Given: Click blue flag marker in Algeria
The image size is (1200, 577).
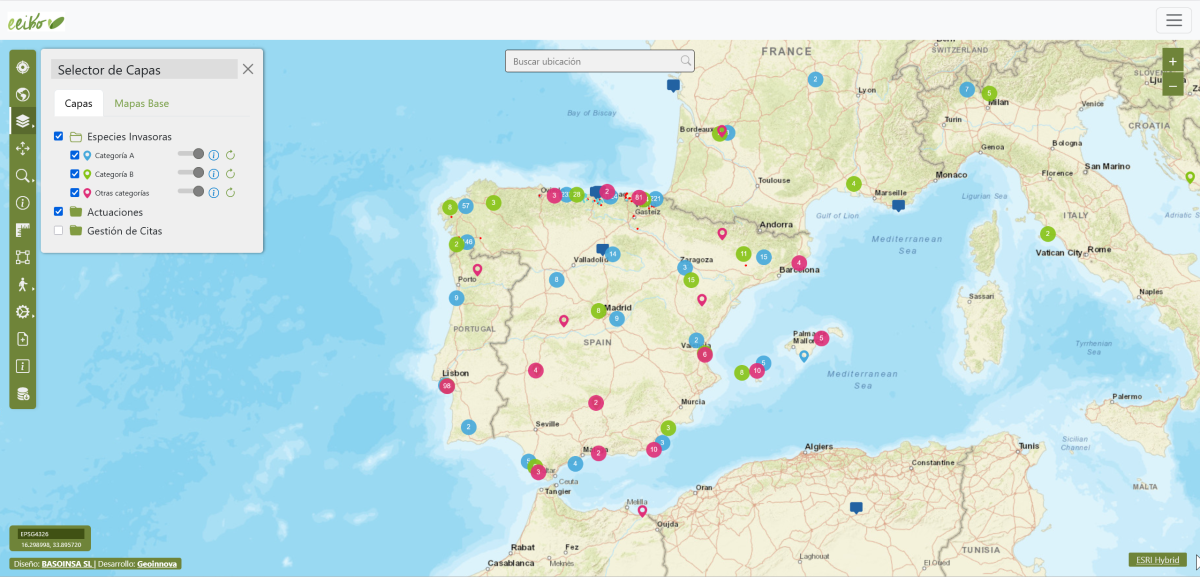Looking at the screenshot, I should coord(856,508).
